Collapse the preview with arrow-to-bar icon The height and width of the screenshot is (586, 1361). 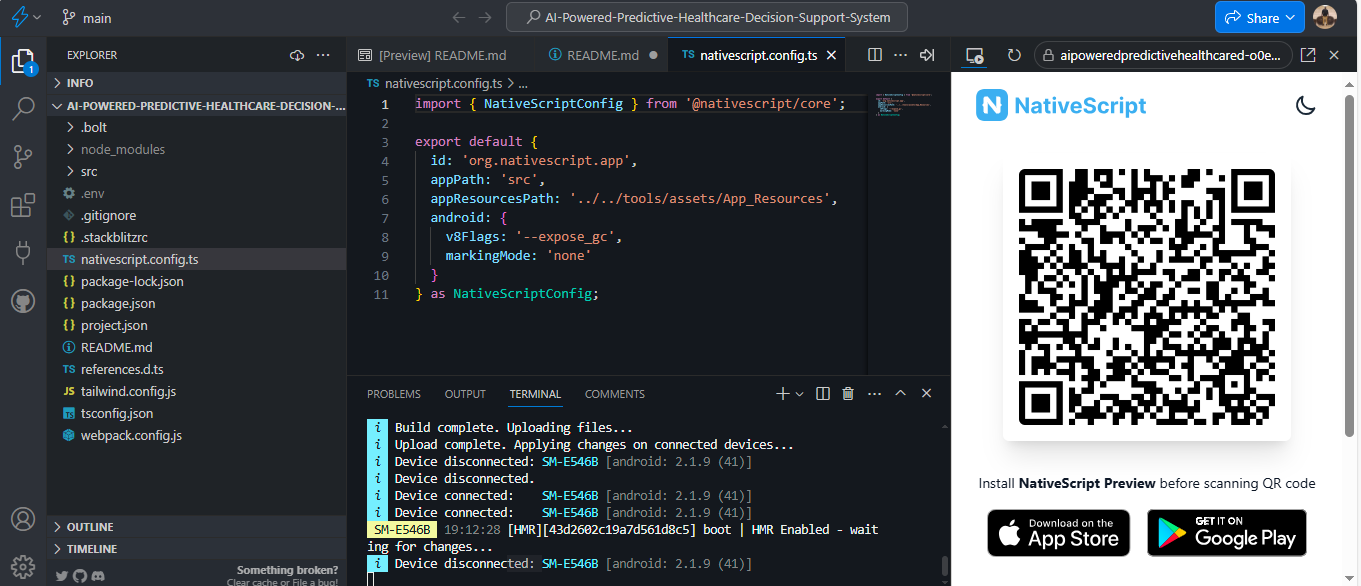927,55
